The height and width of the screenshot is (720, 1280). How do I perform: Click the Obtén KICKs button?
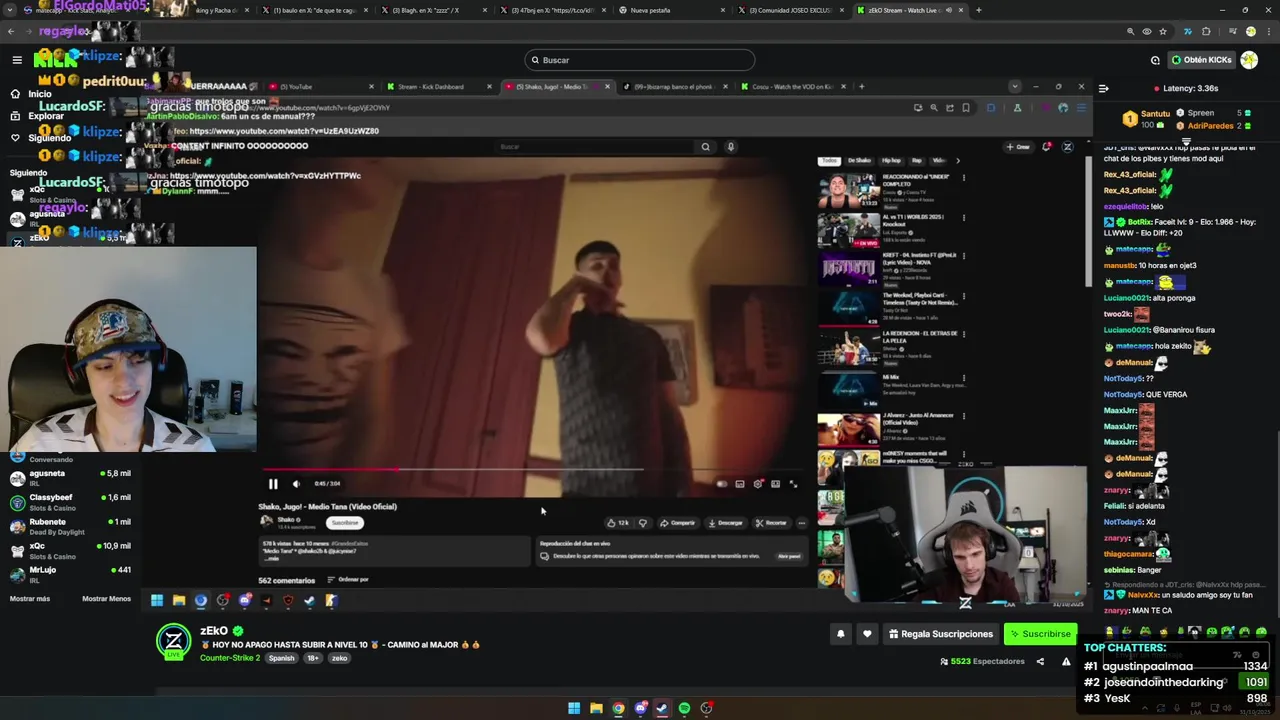(x=1201, y=60)
